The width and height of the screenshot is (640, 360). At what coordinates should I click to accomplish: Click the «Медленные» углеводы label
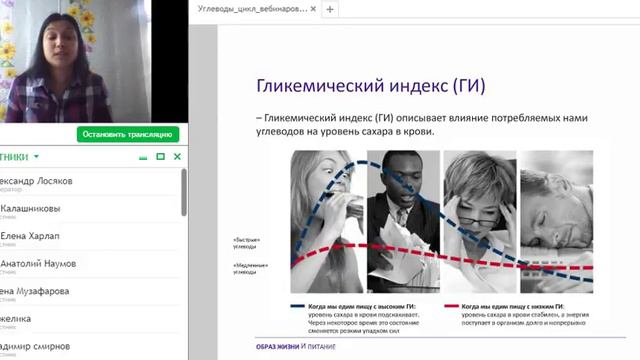[250, 268]
